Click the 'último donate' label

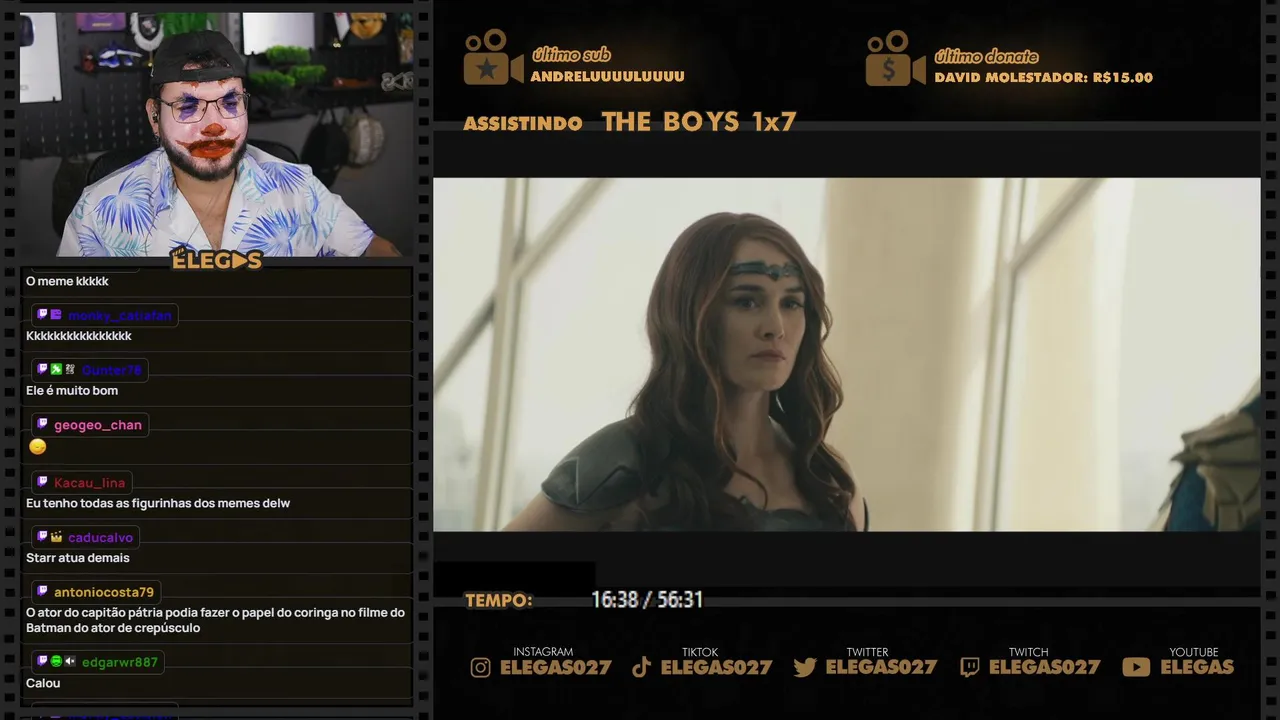(986, 56)
